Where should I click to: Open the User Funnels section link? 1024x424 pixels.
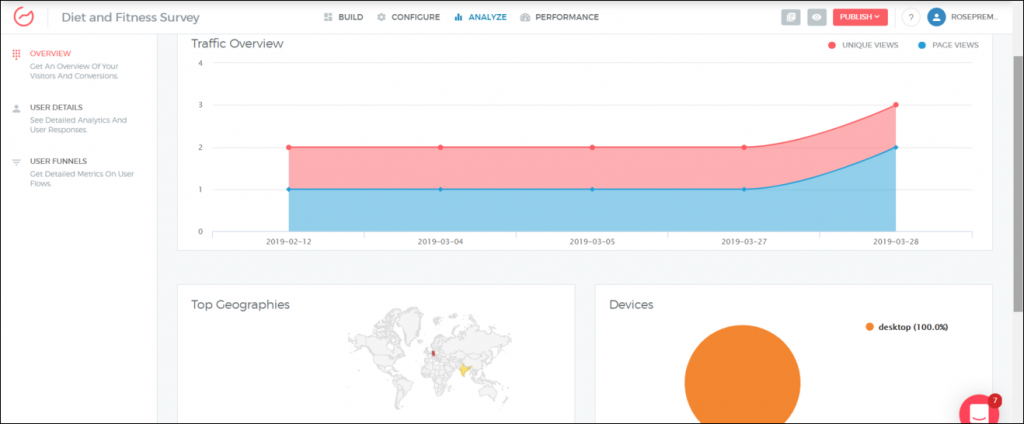pos(58,161)
